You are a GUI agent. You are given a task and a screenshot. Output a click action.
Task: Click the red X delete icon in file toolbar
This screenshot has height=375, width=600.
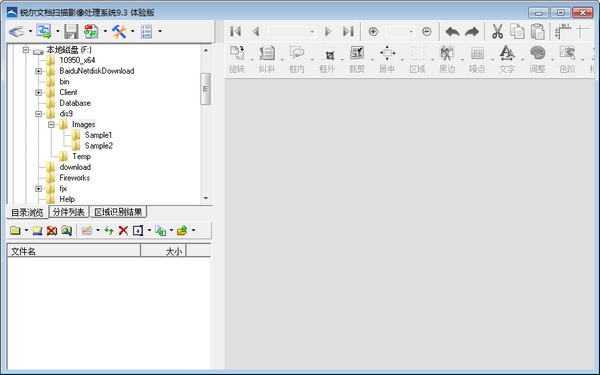pos(123,230)
